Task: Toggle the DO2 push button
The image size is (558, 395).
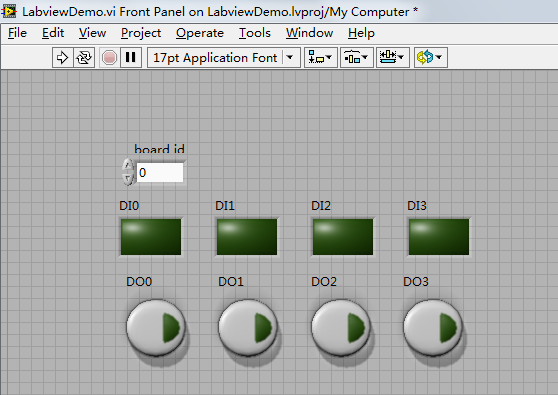Action: tap(341, 327)
